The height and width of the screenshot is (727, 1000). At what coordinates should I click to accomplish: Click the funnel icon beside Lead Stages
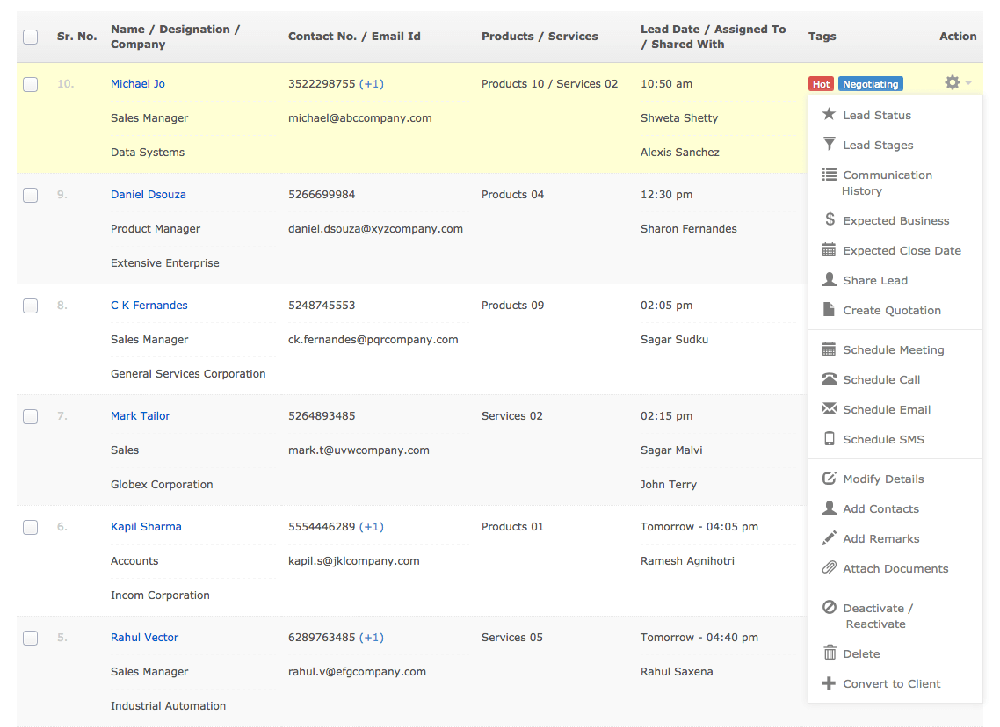(x=828, y=144)
